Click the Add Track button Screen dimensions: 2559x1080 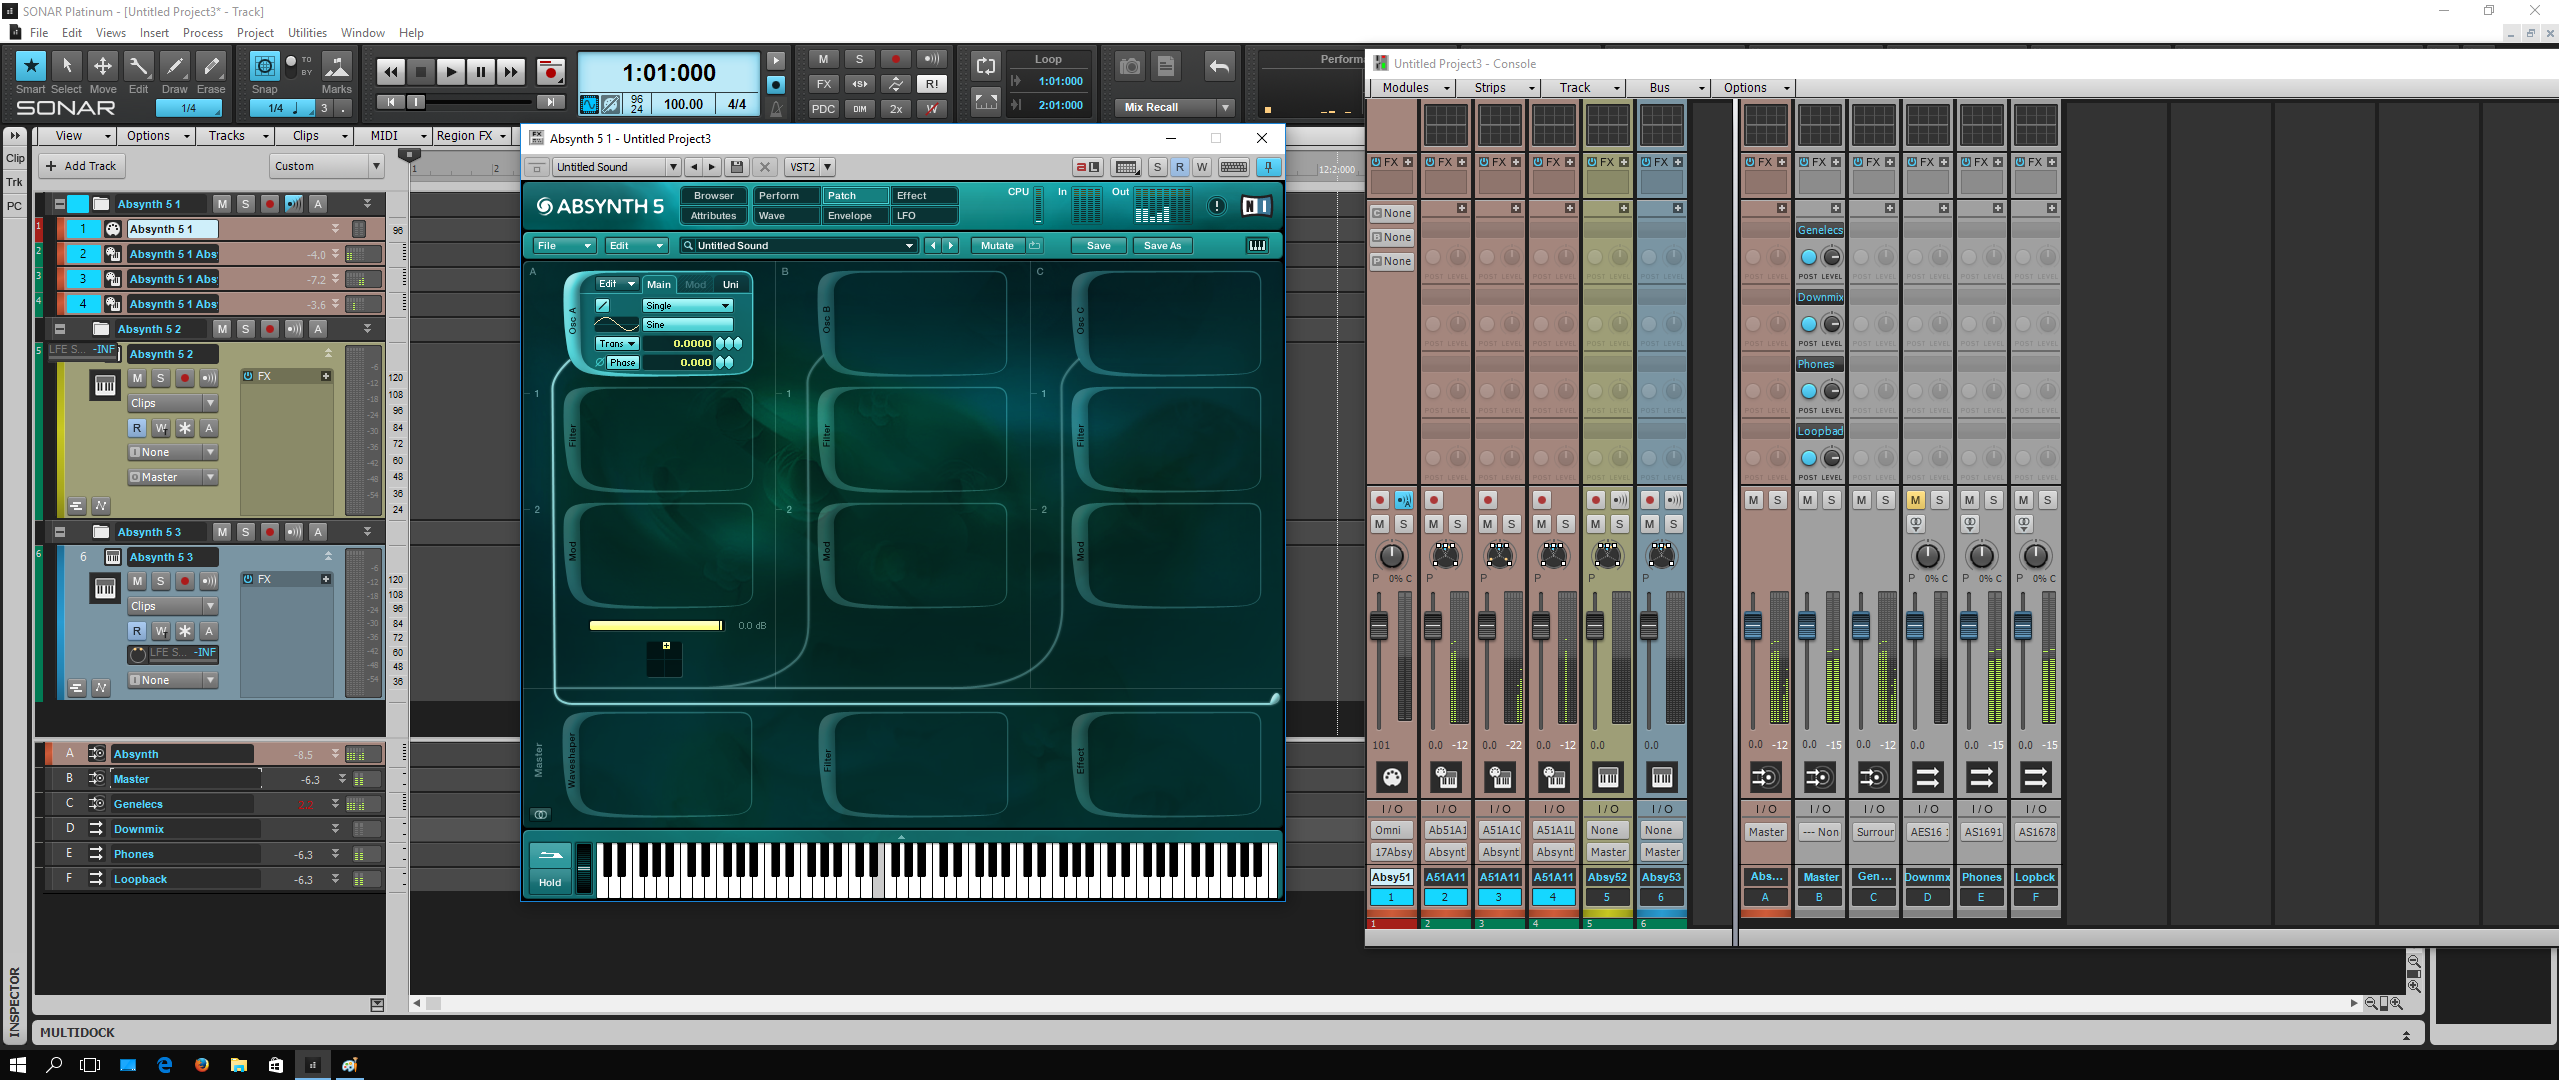click(x=82, y=166)
